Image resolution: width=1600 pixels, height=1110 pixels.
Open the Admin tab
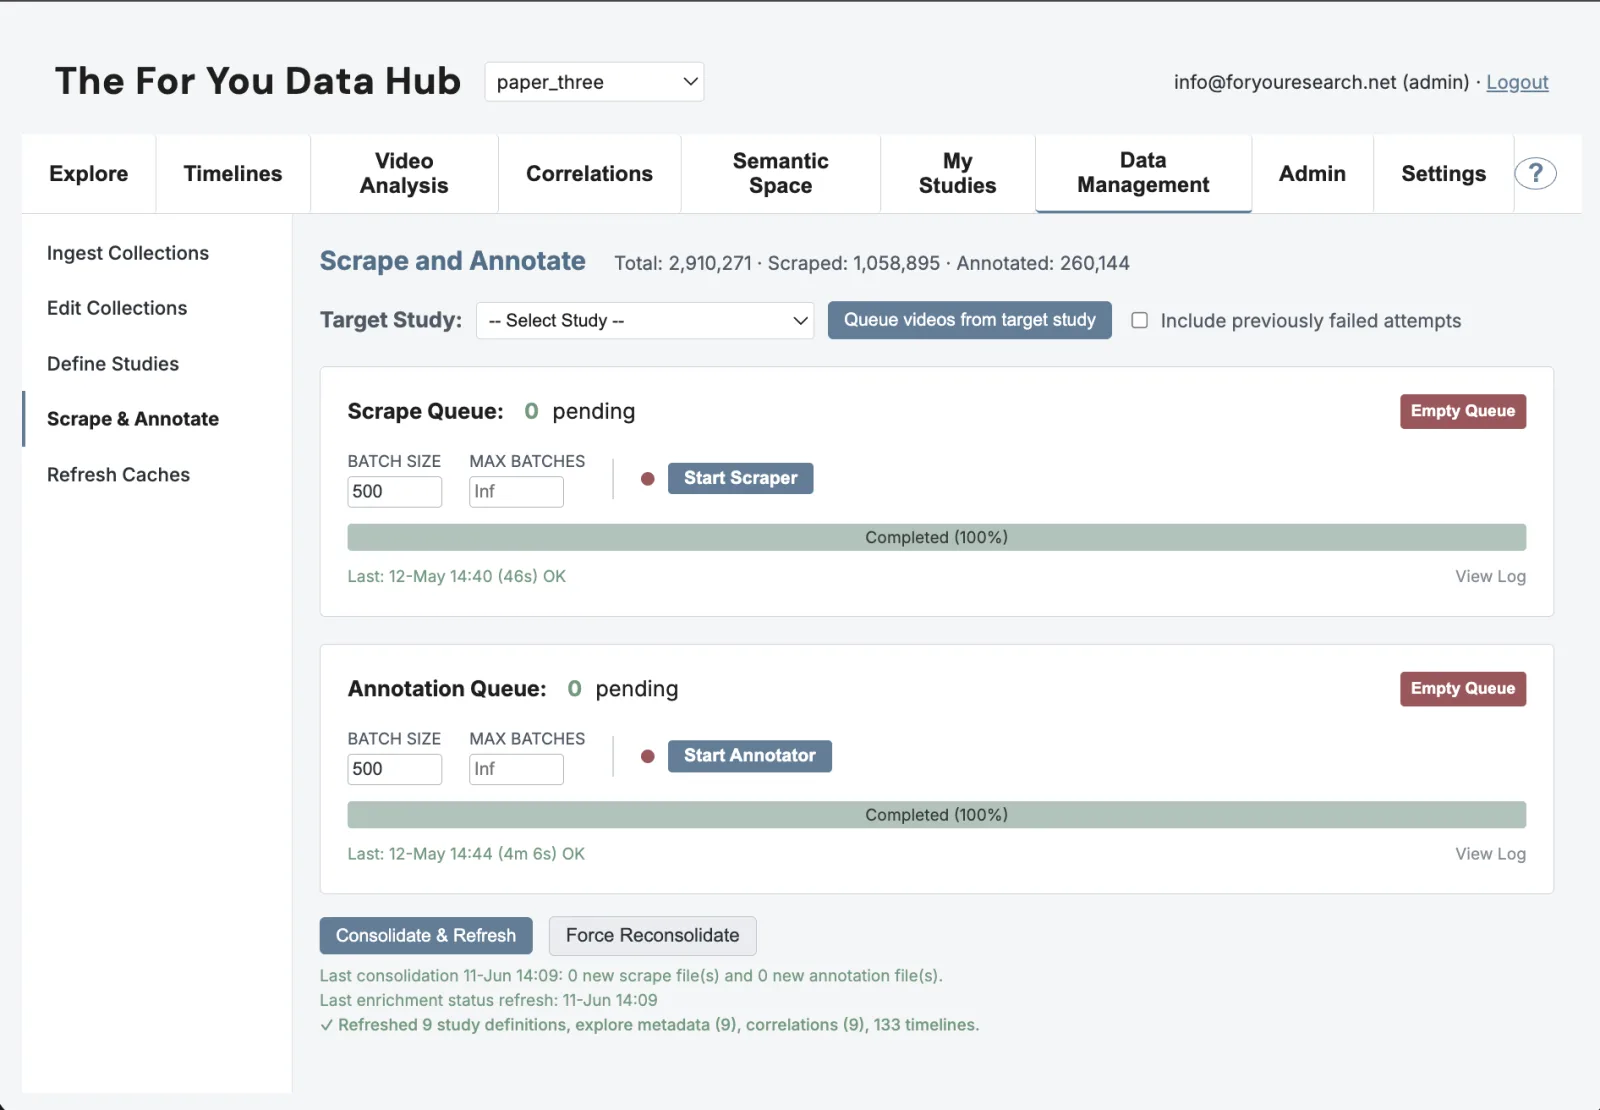(x=1312, y=174)
